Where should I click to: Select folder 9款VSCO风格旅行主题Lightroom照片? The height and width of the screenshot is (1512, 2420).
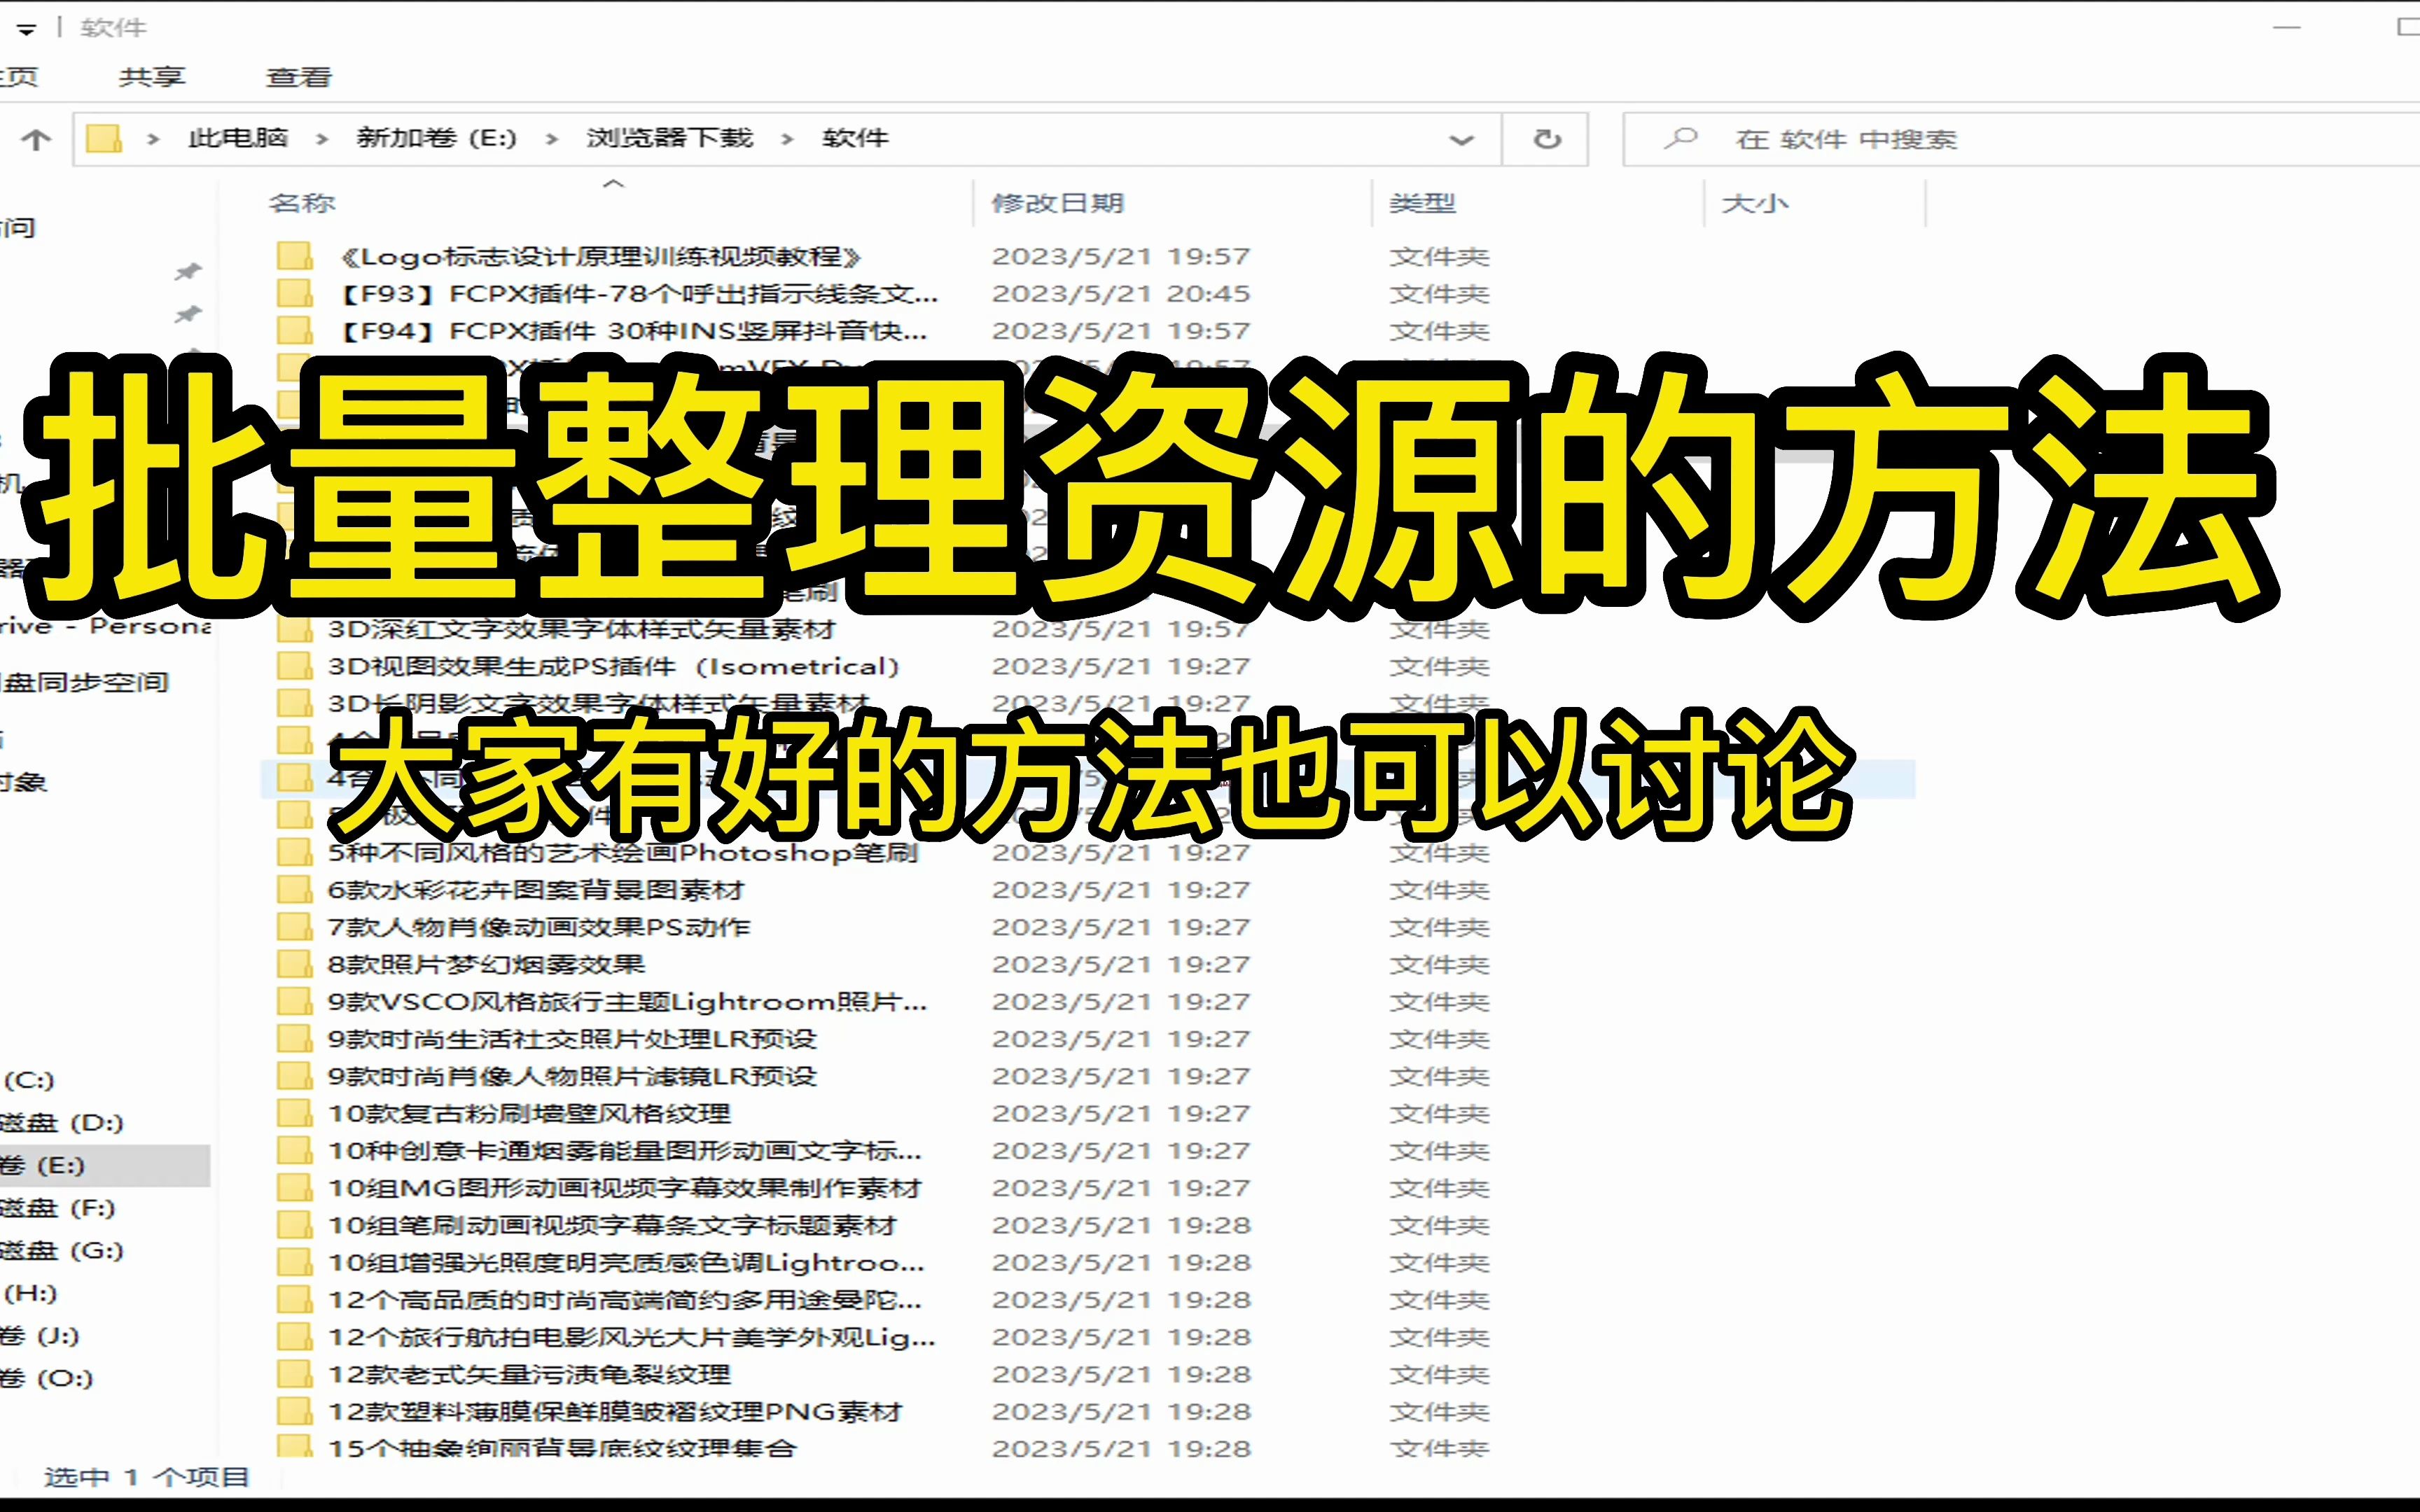coord(628,1001)
